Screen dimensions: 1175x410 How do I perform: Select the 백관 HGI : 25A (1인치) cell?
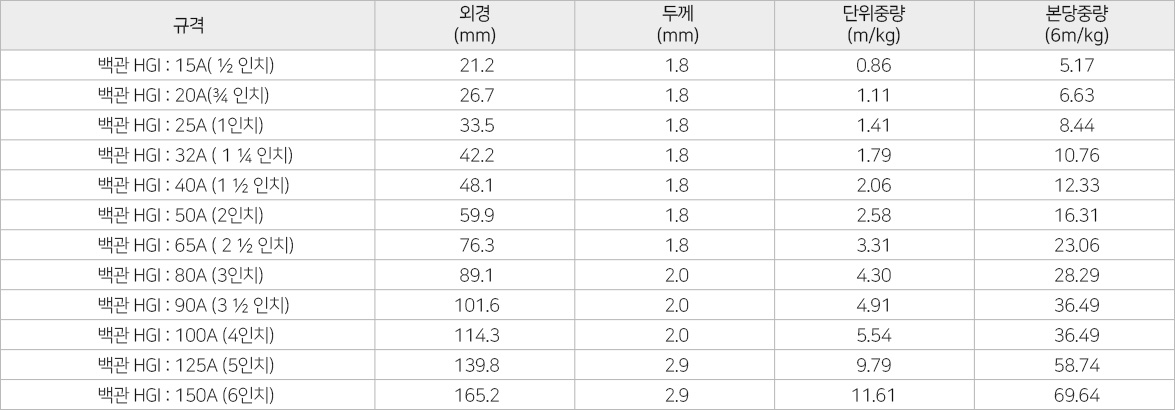point(187,125)
